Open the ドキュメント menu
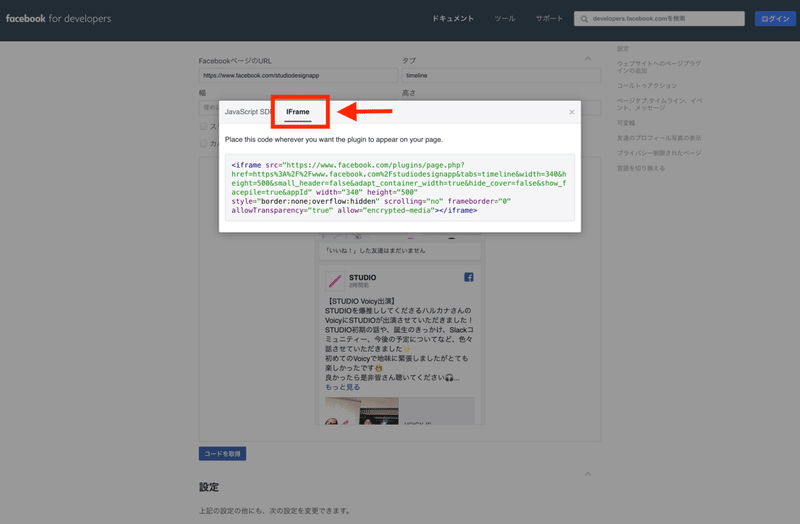 pos(453,18)
